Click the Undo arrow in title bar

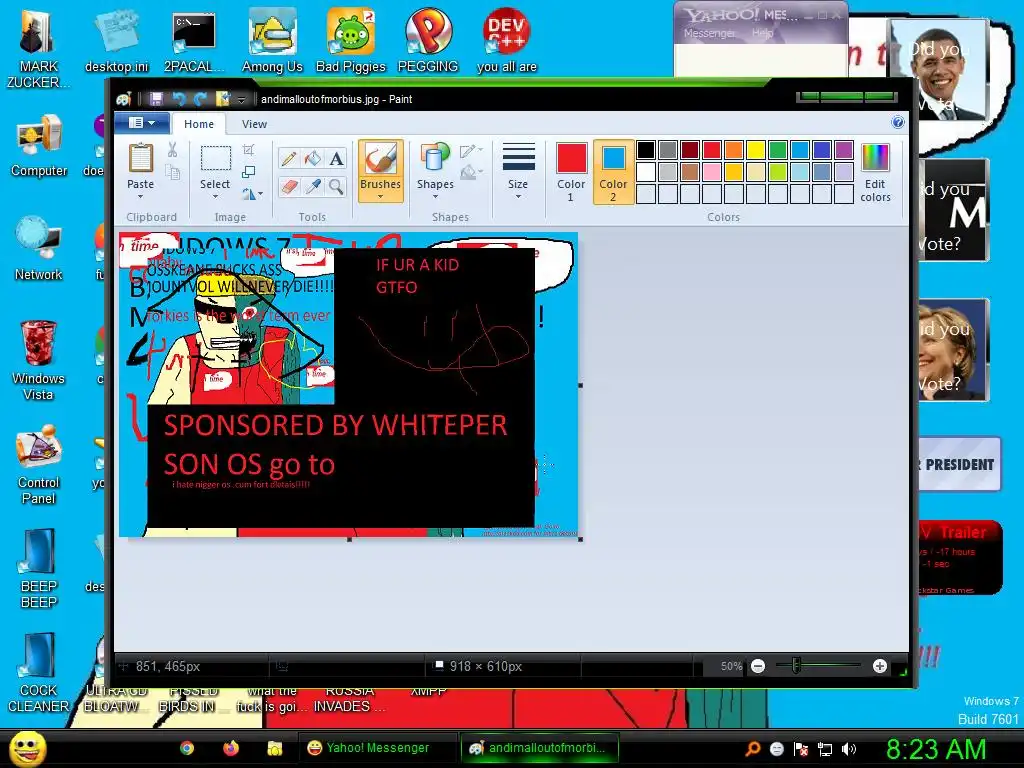point(178,99)
